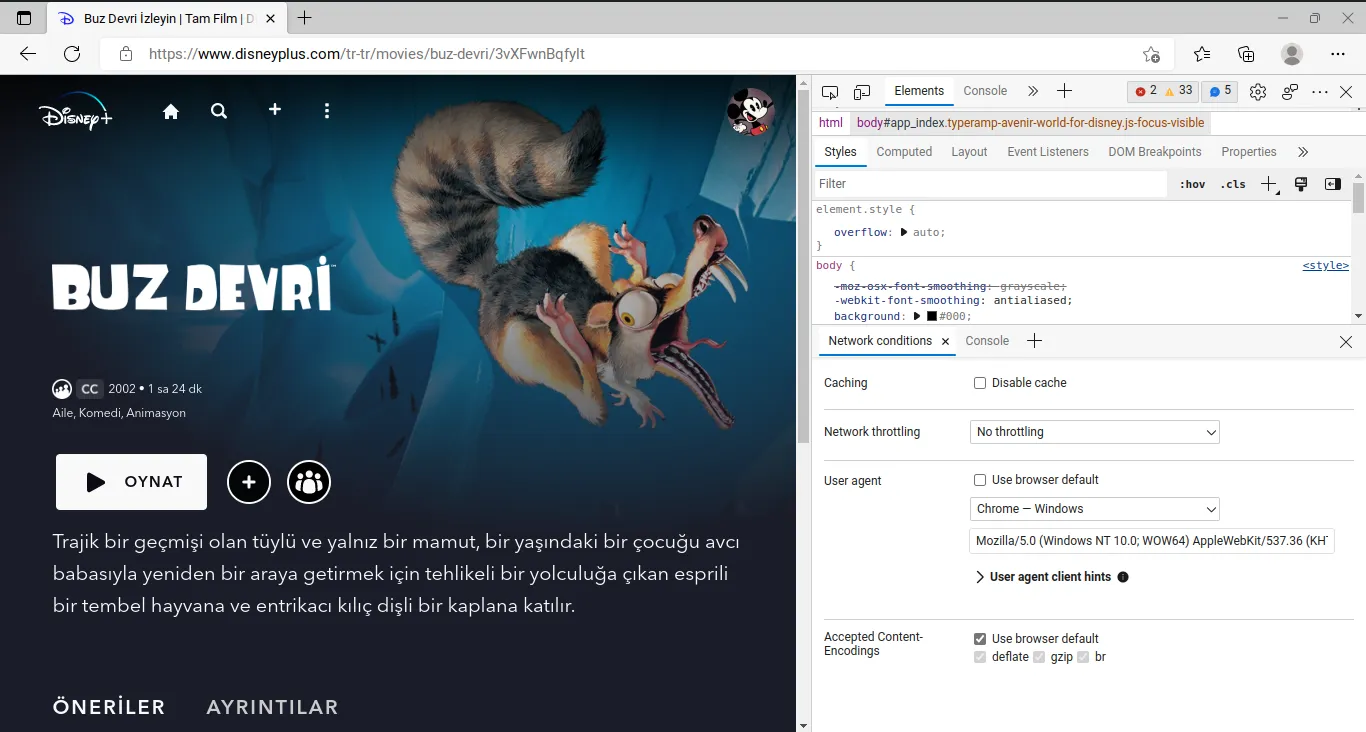Open the Mickey Mouse profile avatar

[749, 111]
